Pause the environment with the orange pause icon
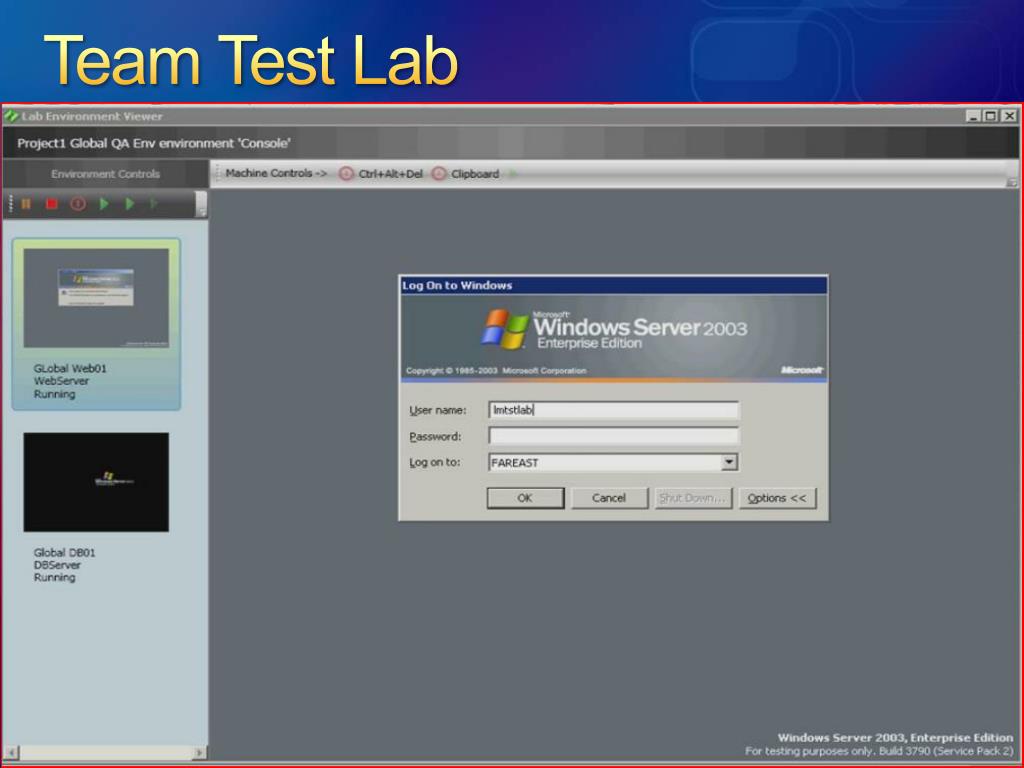Viewport: 1024px width, 768px height. pyautogui.click(x=26, y=204)
